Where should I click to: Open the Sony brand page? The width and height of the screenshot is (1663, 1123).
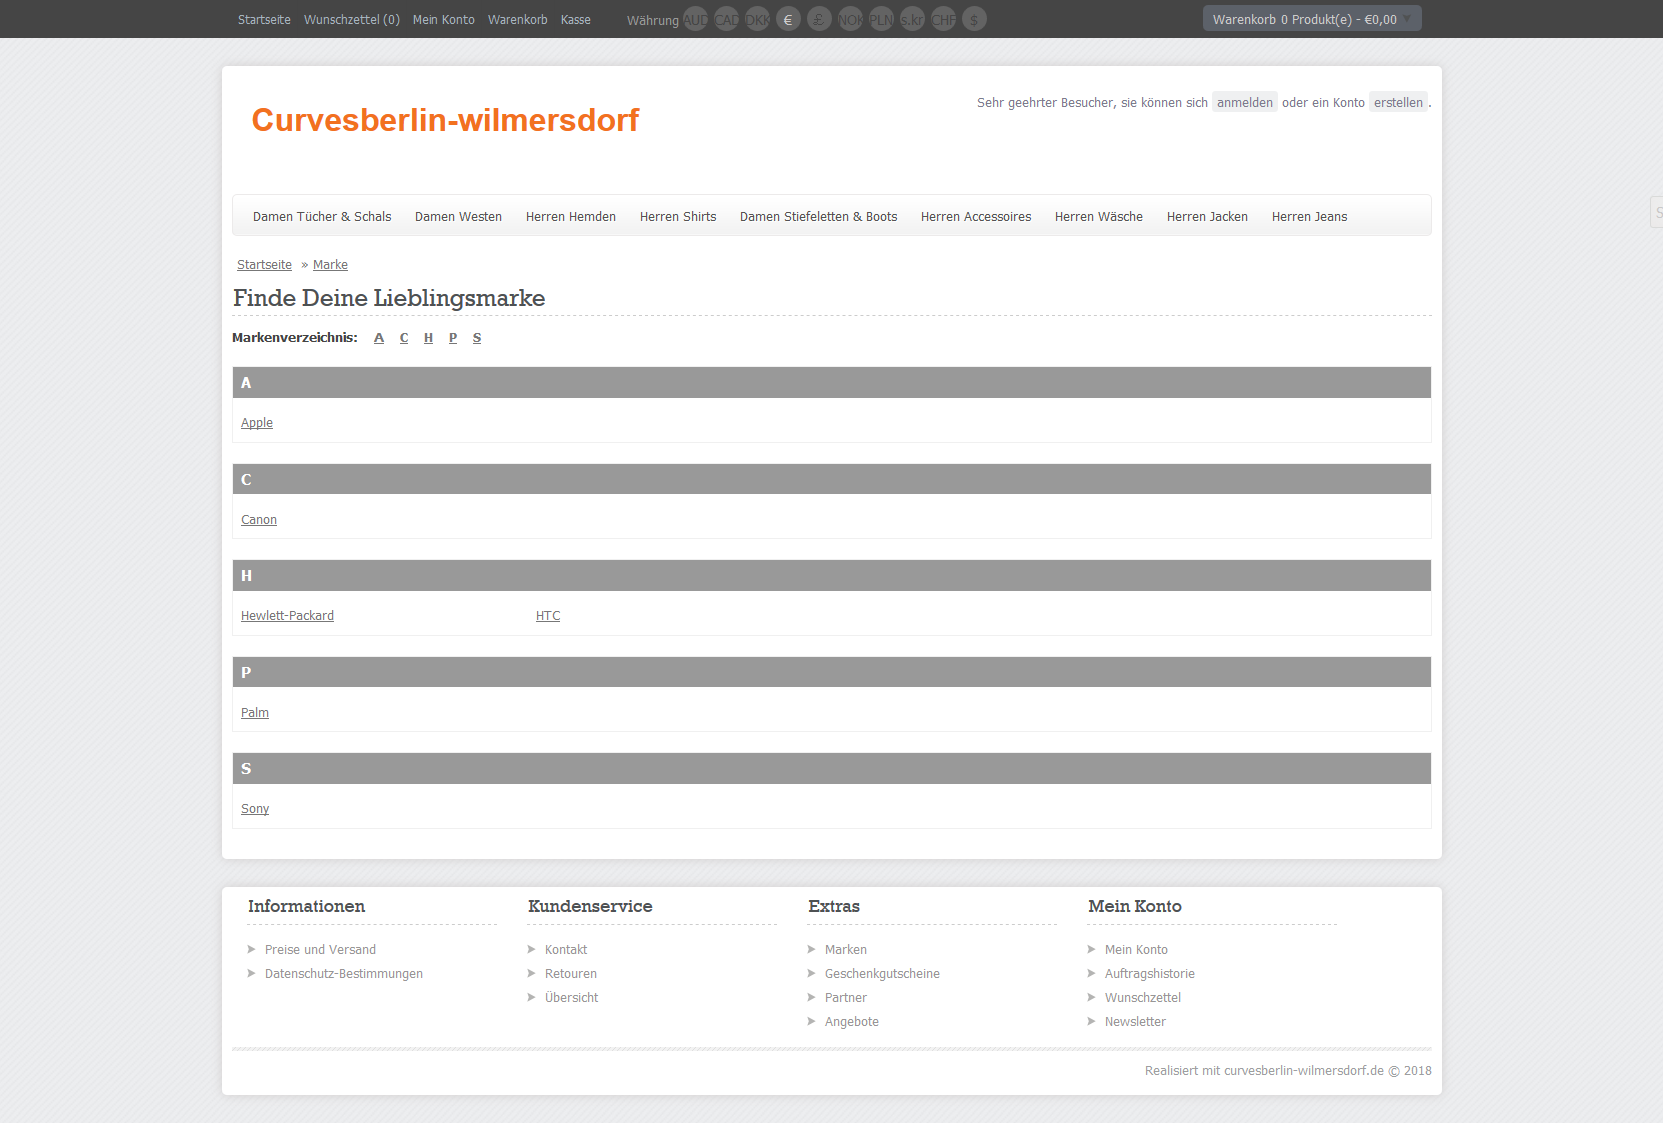click(x=255, y=808)
